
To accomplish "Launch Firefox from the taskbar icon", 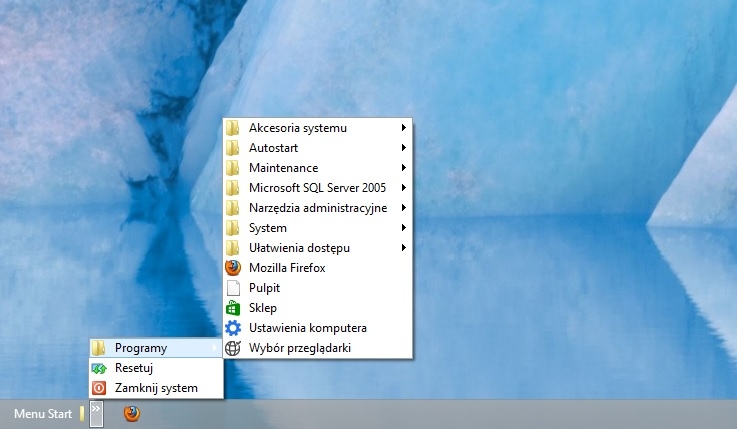I will point(132,413).
